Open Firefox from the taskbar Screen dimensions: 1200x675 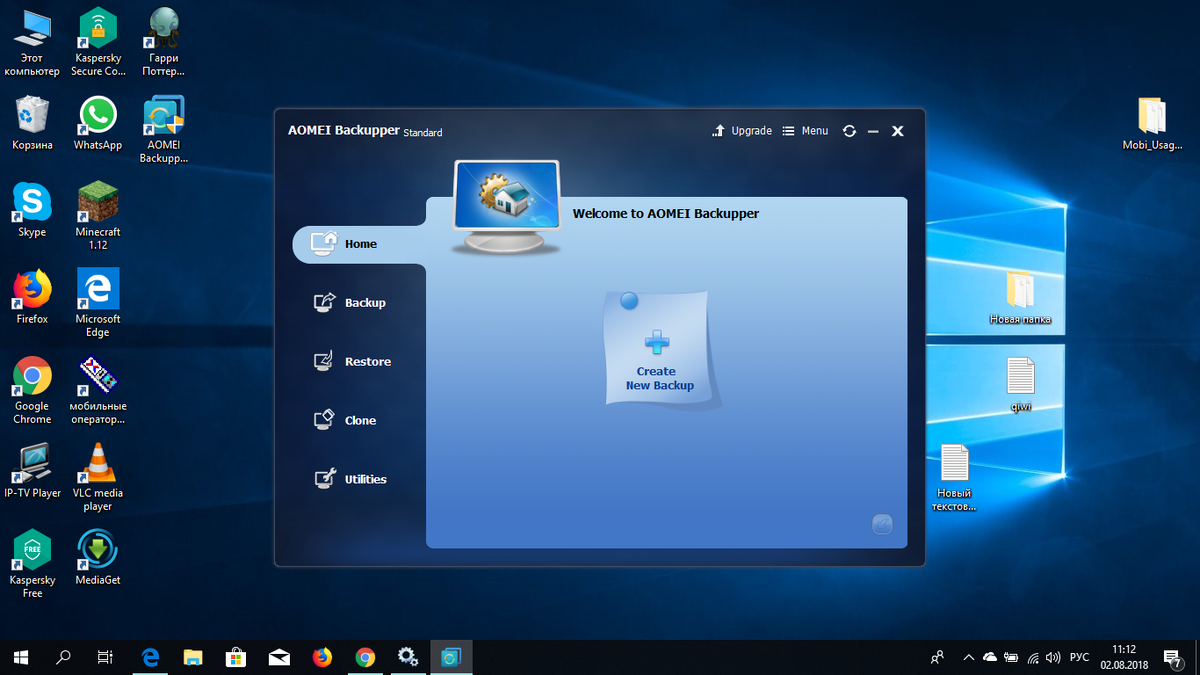point(322,657)
